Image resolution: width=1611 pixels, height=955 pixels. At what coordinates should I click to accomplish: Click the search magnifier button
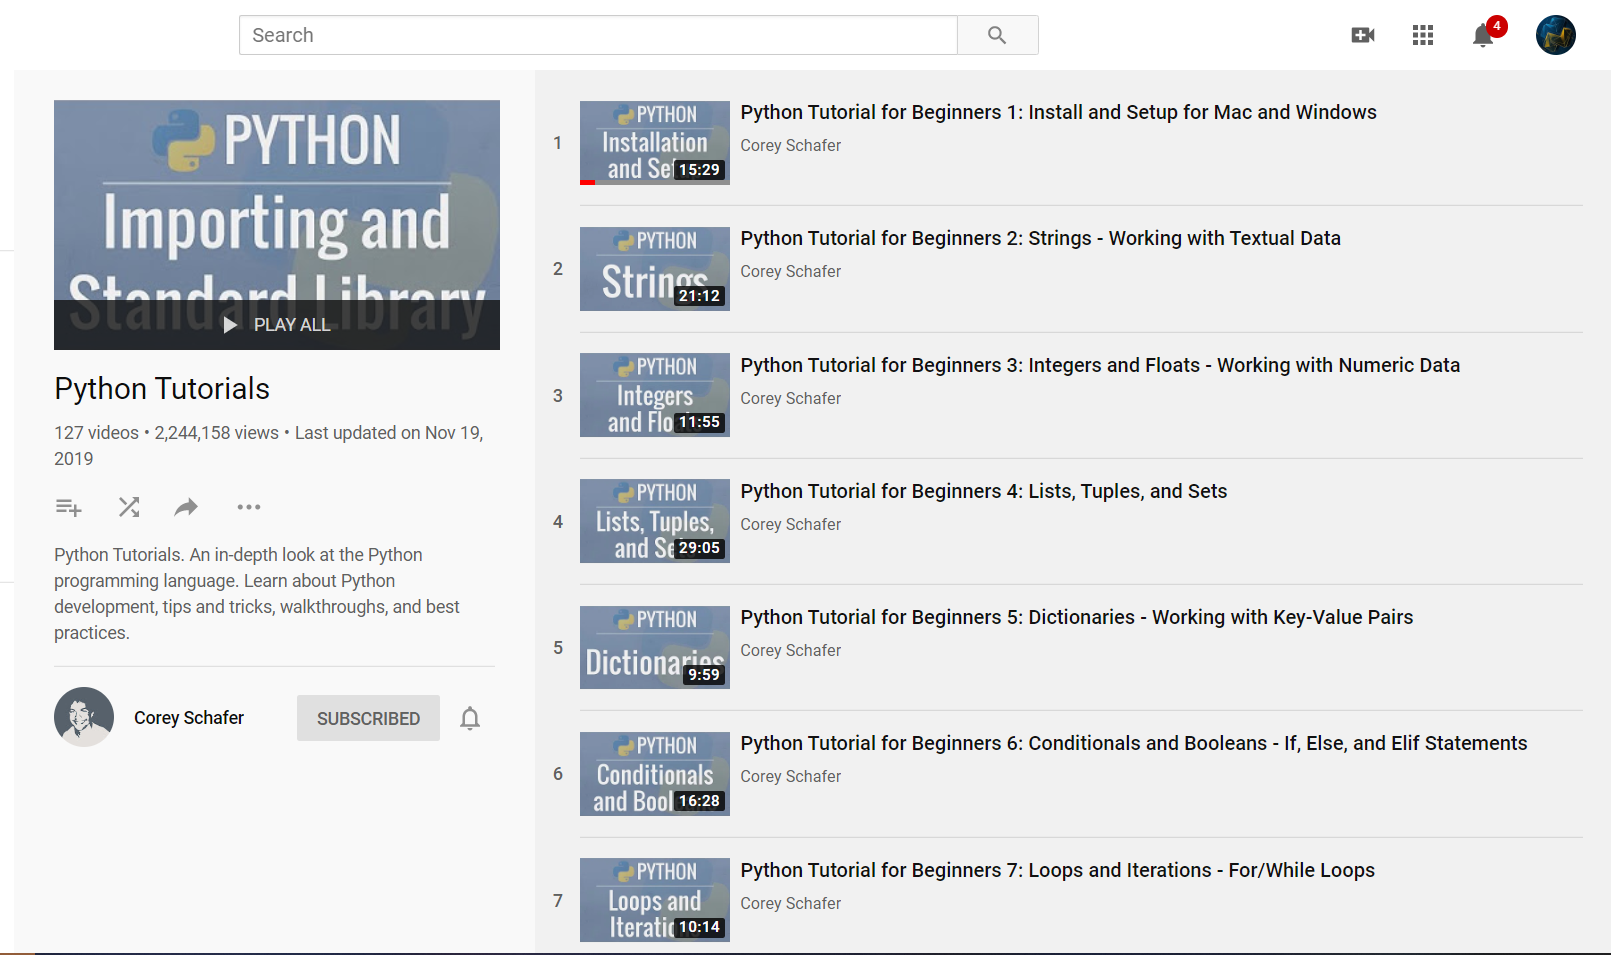coord(997,35)
